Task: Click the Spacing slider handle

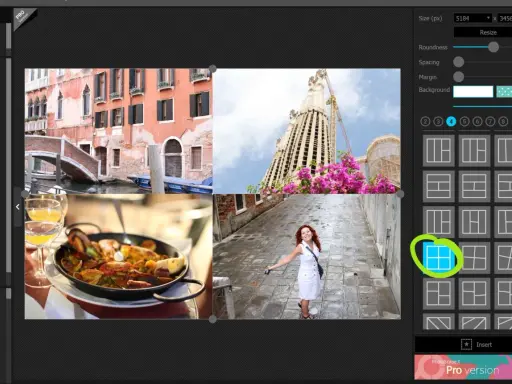Action: point(459,62)
